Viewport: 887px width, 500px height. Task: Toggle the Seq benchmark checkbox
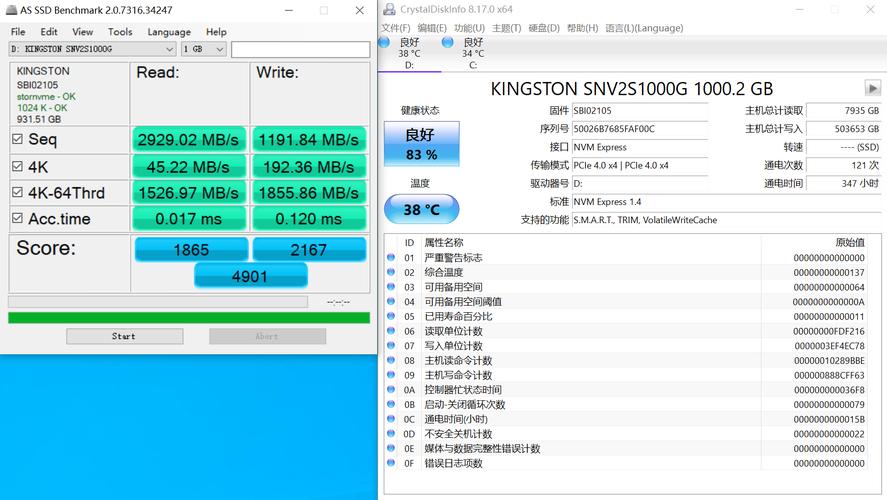coord(17,139)
